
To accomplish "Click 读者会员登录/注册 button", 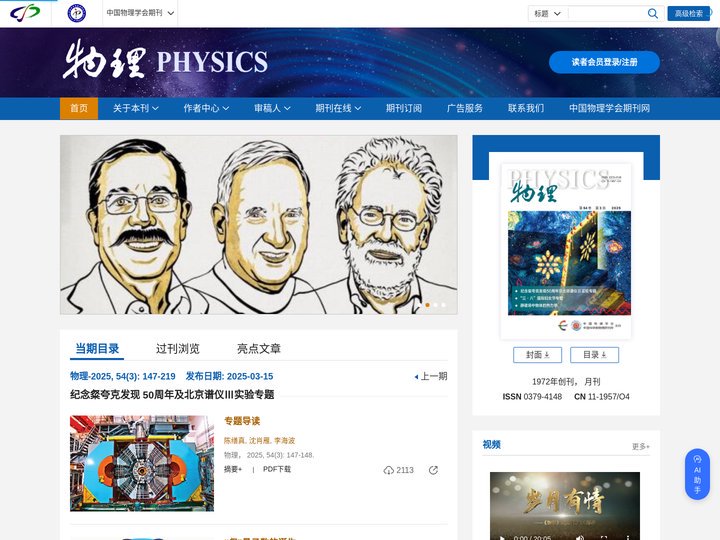I will 604,62.
